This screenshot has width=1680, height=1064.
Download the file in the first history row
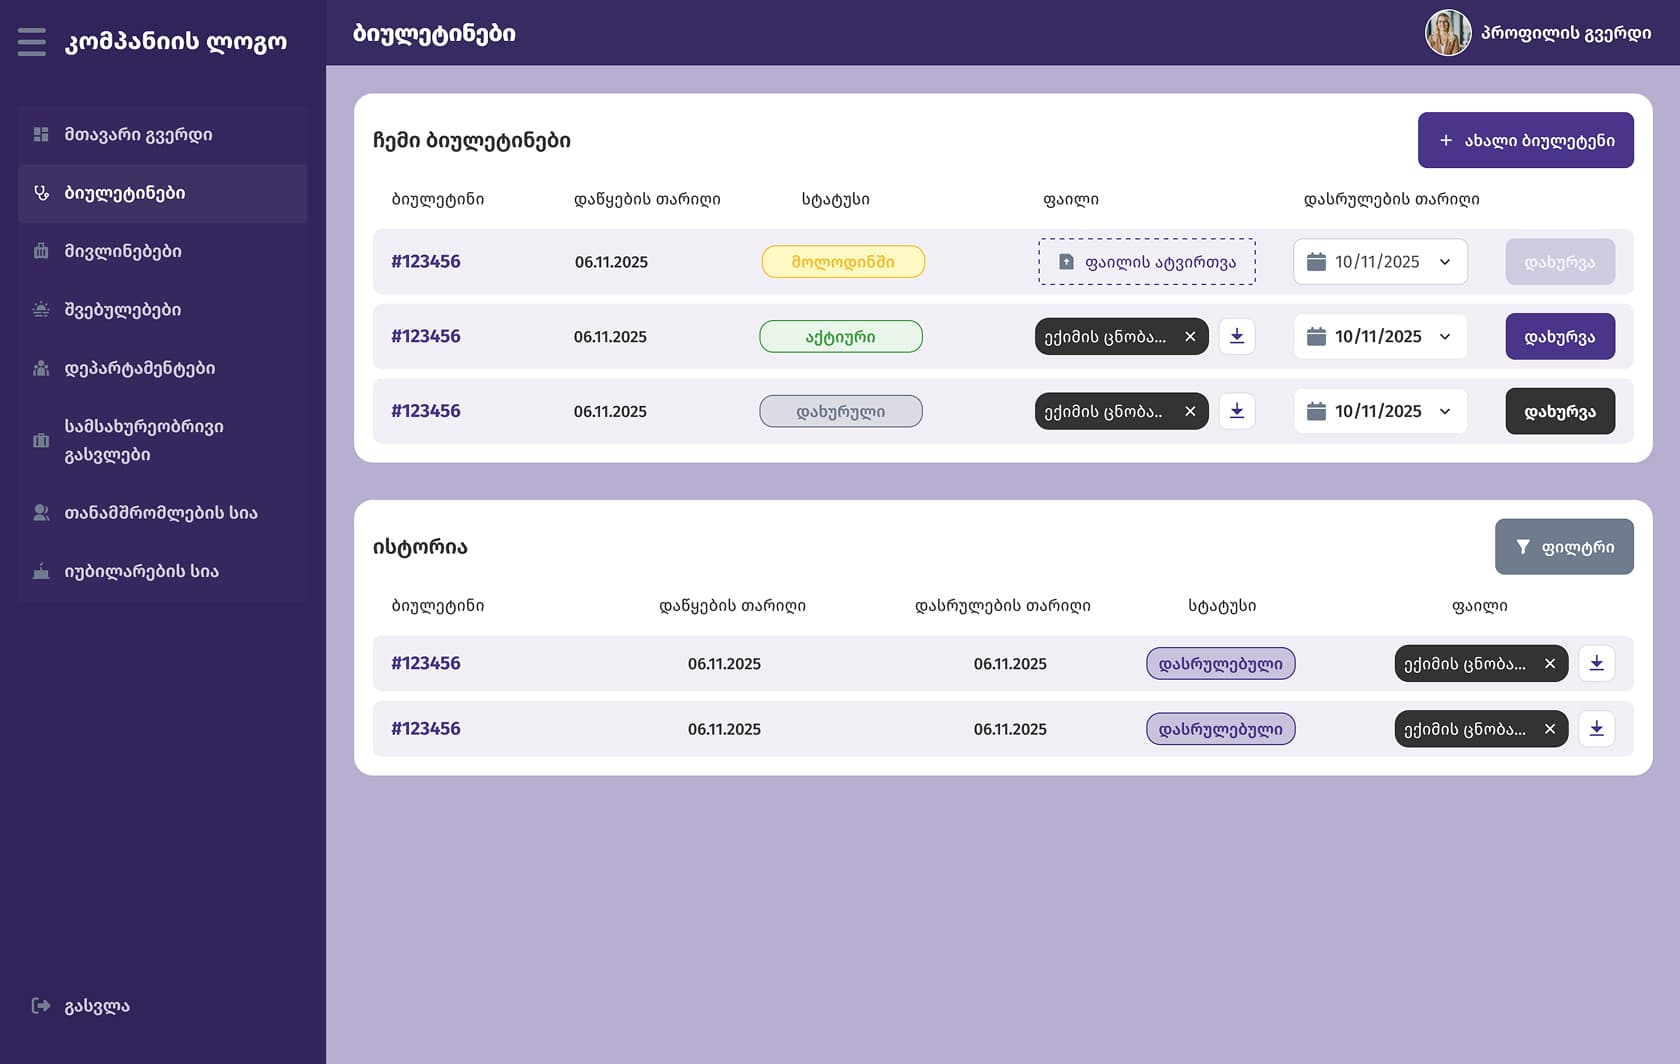click(1597, 663)
